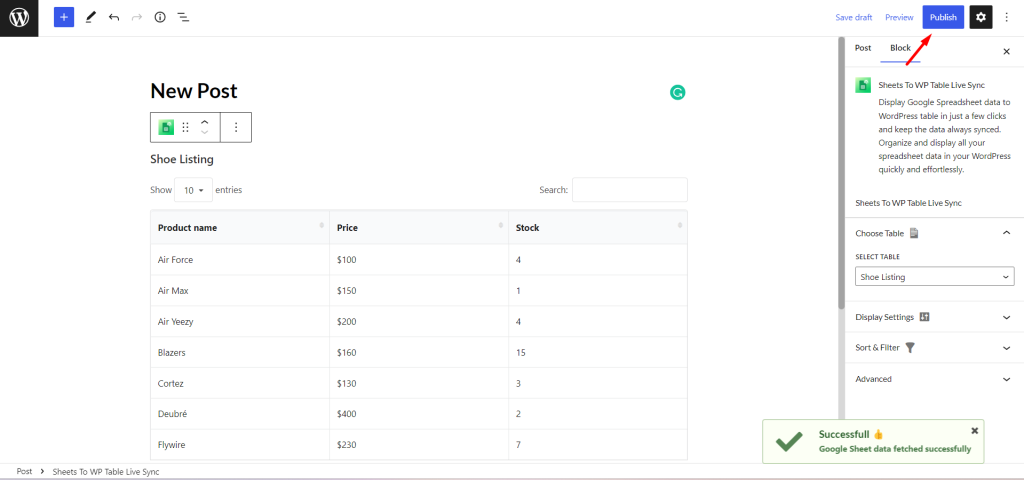Screen dimensions: 1024x480
Task: Move block down with the down chevron
Action: [x=204, y=133]
